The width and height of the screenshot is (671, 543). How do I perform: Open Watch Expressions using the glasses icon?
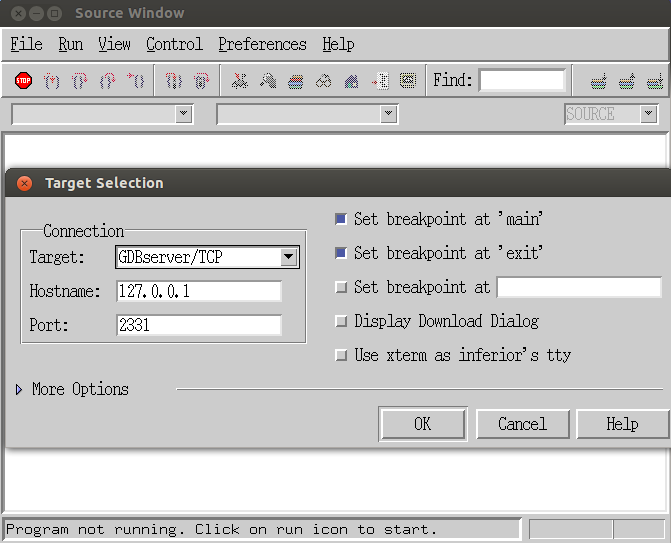pos(323,81)
